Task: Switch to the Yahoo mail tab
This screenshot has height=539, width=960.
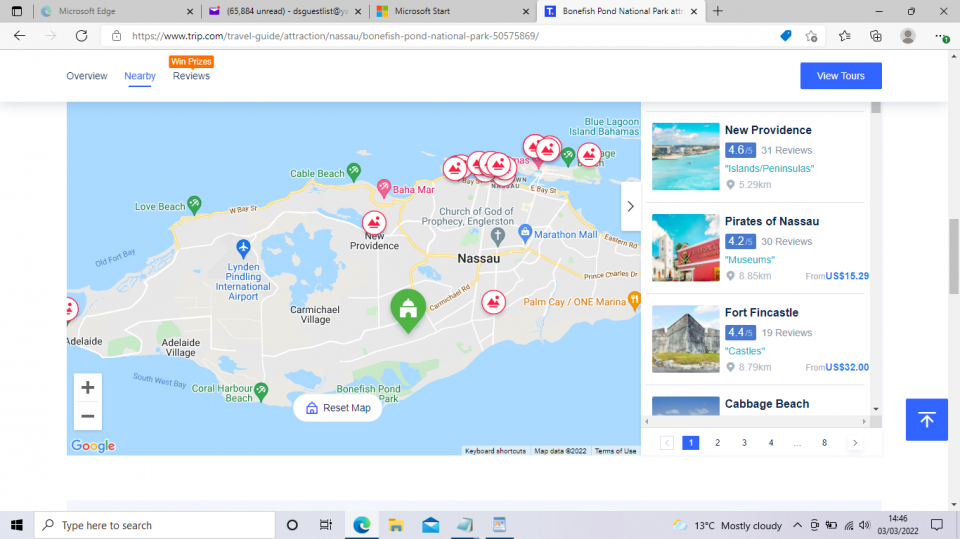Action: tap(285, 11)
